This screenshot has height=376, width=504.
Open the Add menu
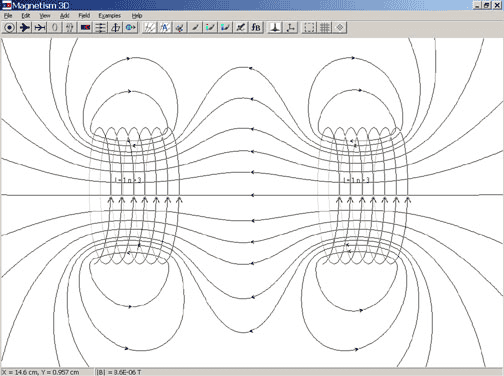coord(64,16)
